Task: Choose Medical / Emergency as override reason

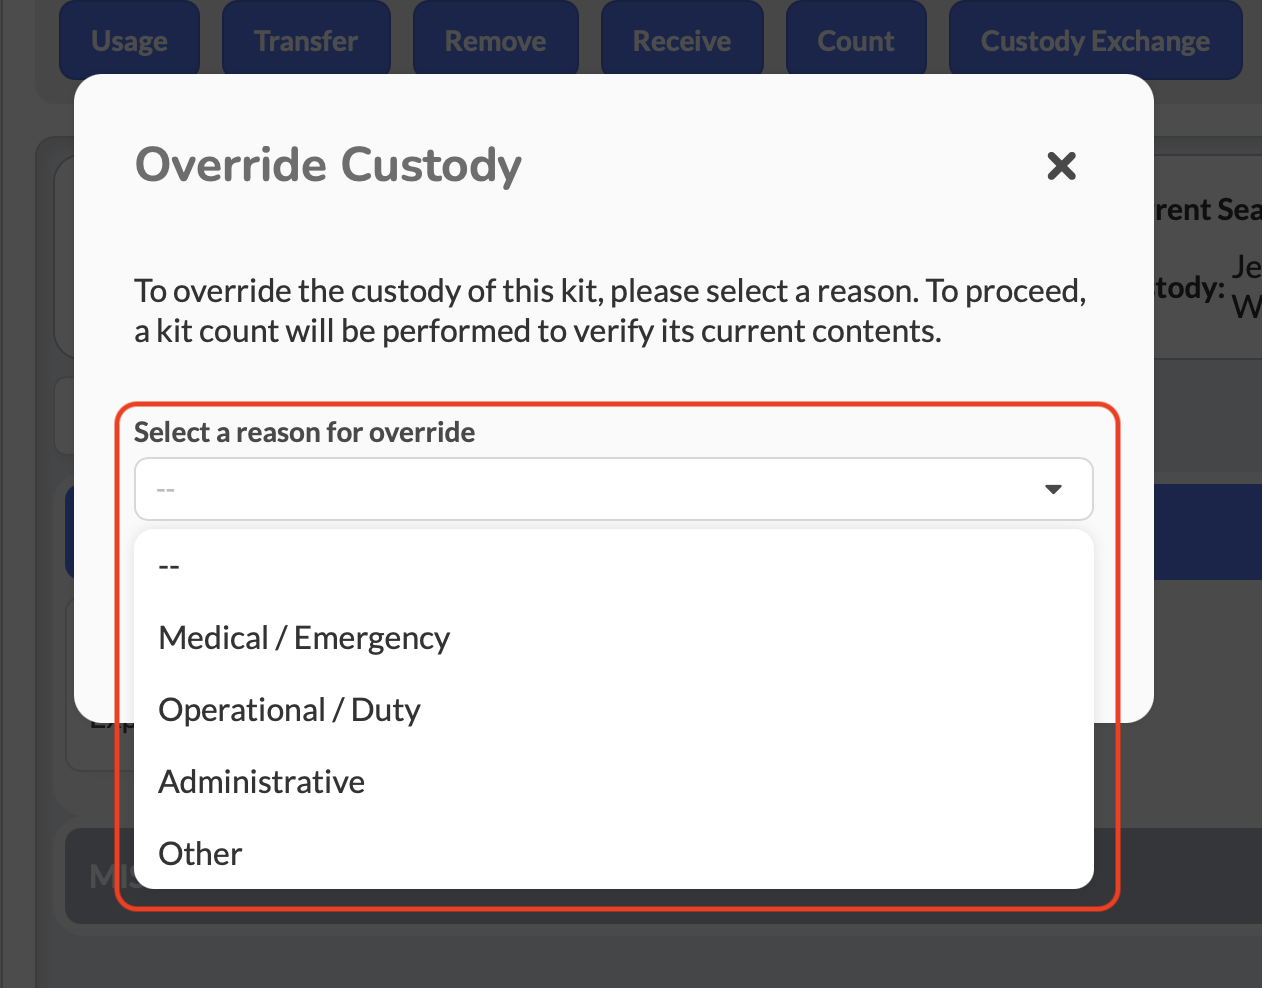Action: click(304, 638)
